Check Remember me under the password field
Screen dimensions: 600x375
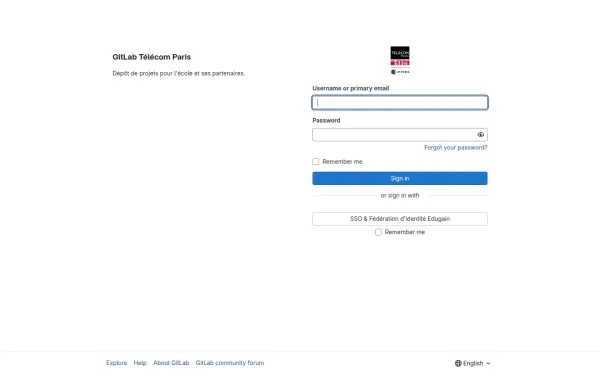coord(315,161)
